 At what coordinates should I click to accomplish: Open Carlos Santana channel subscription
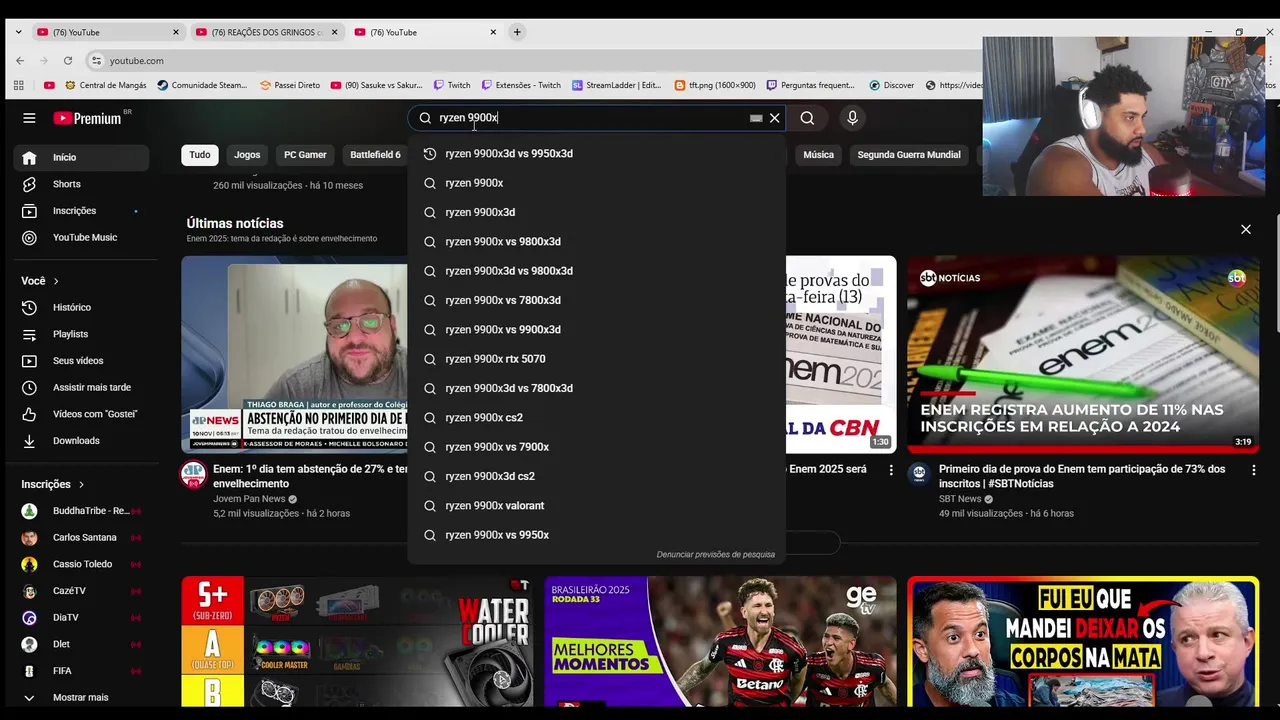click(81, 537)
